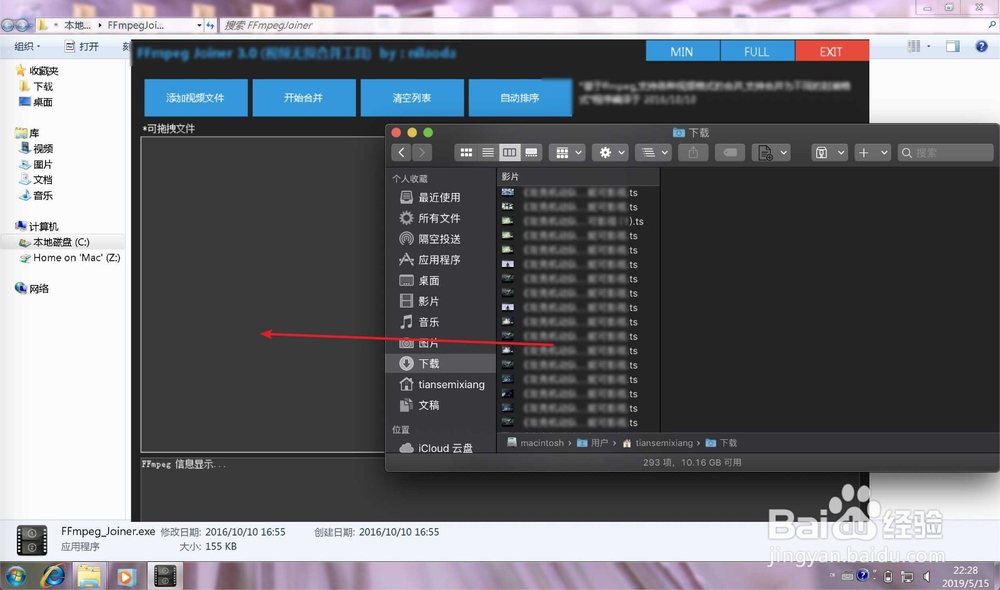1000x590 pixels.
Task: Open 影片 in Finder sidebar
Action: coord(440,301)
